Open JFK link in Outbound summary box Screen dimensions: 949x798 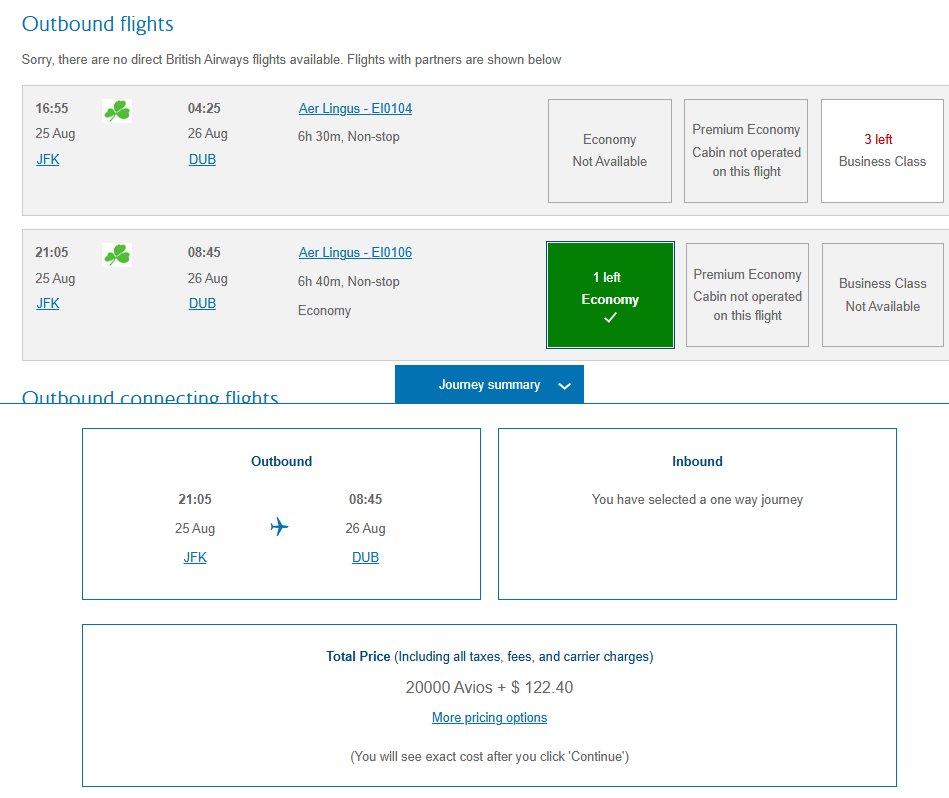click(195, 557)
